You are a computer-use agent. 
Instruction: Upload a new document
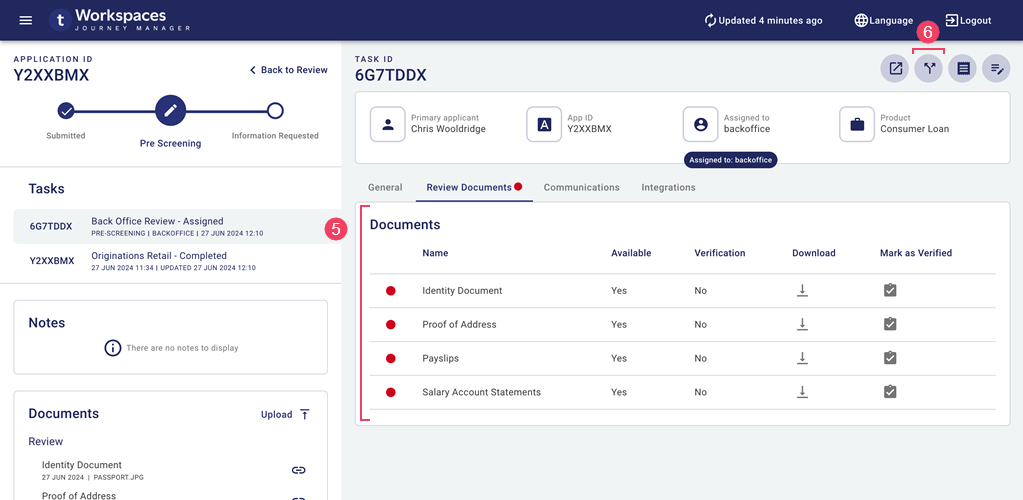[286, 414]
